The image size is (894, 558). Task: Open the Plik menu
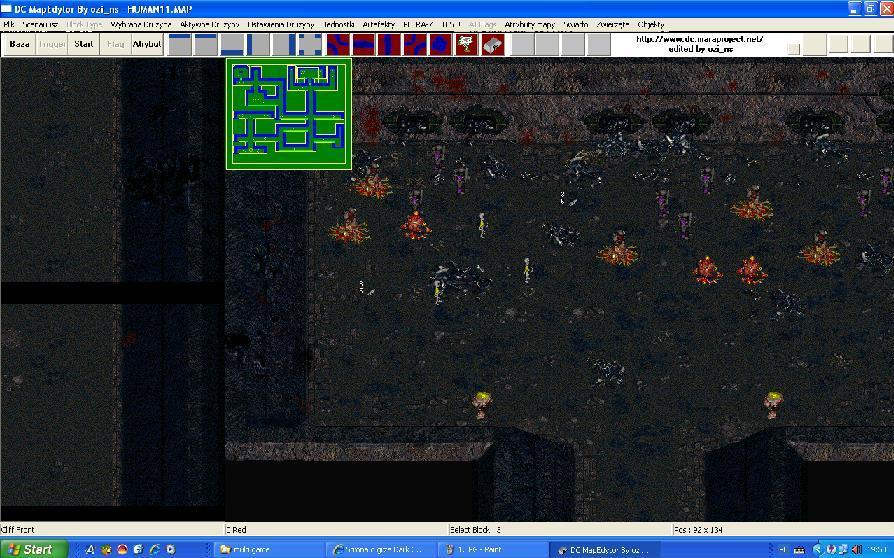[9, 25]
